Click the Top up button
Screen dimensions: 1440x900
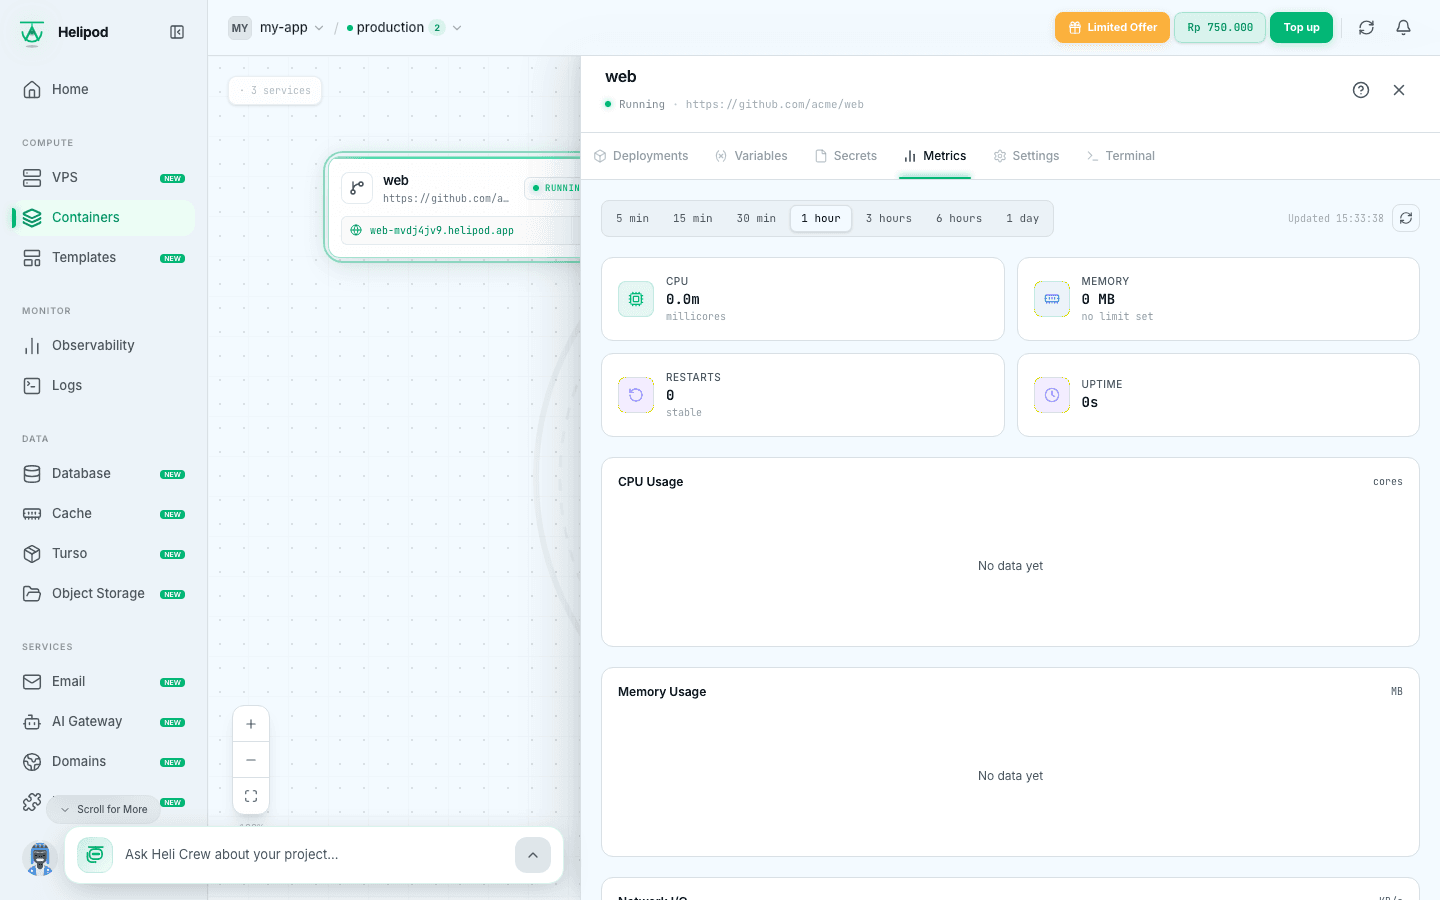(x=1301, y=28)
